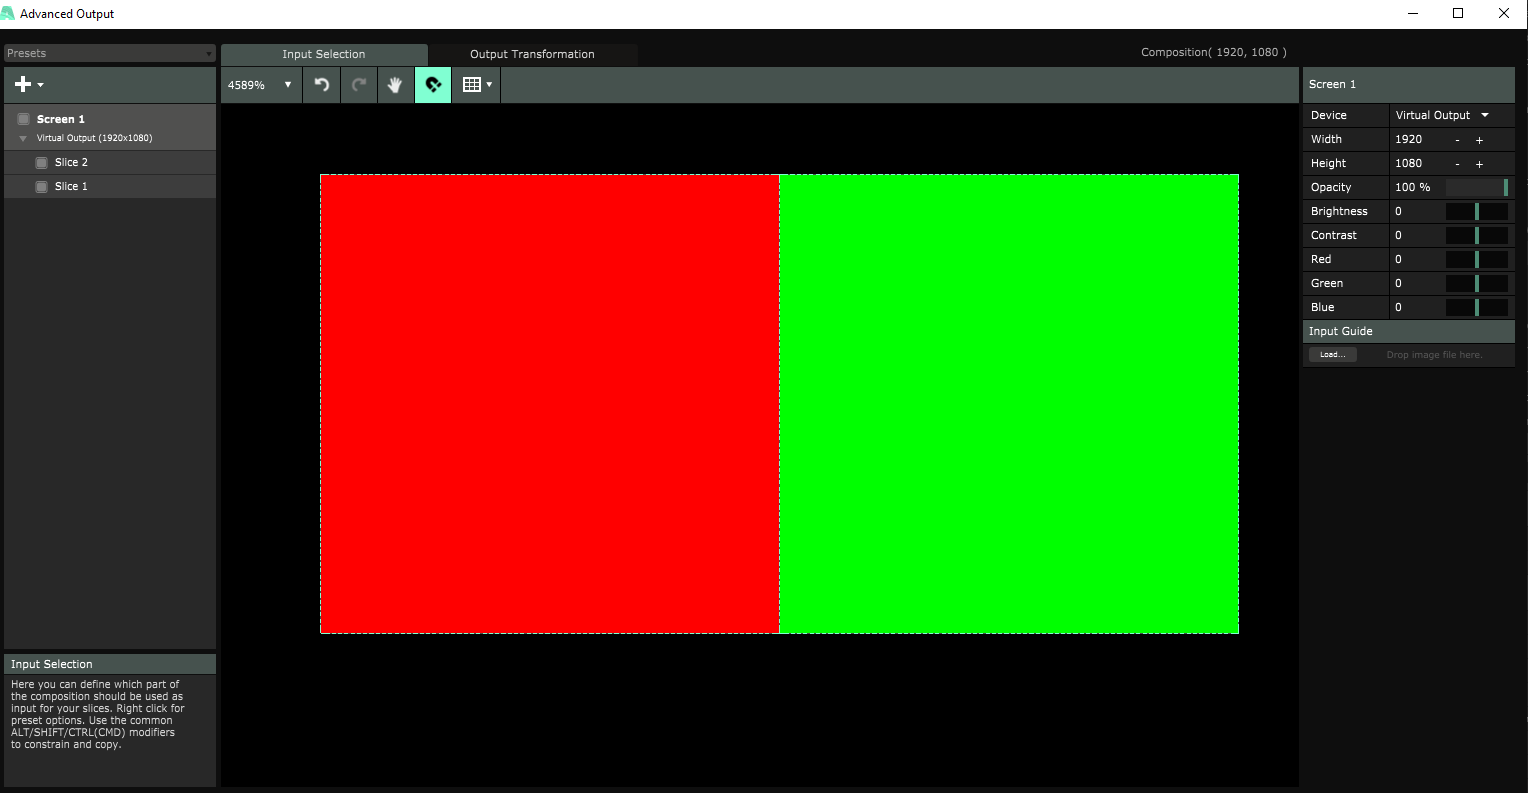Viewport: 1528px width, 793px height.
Task: Open the Presets dropdown
Action: click(x=109, y=53)
